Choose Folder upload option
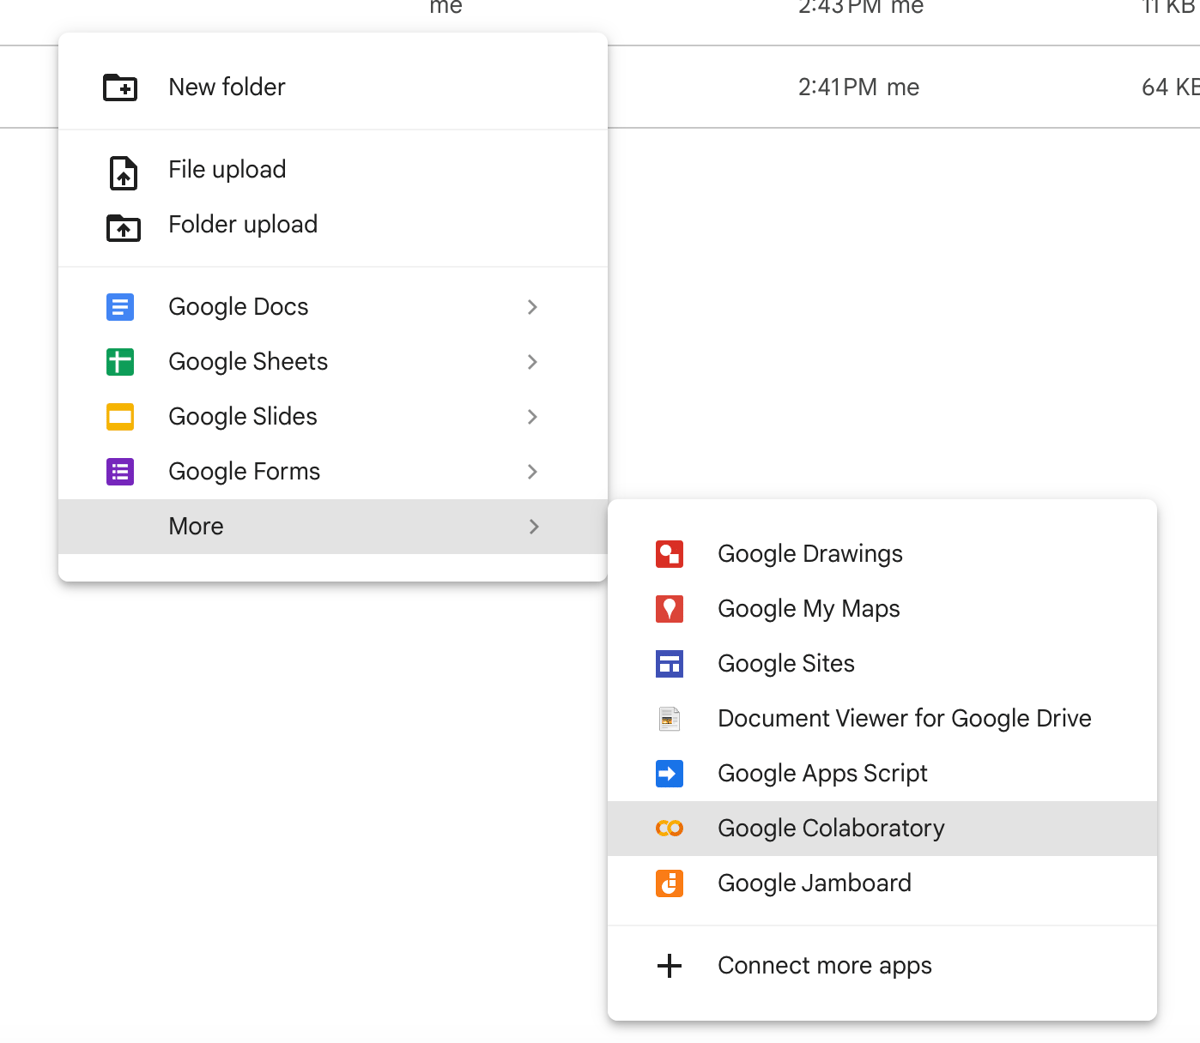Screen dimensions: 1200x1043 point(333,225)
